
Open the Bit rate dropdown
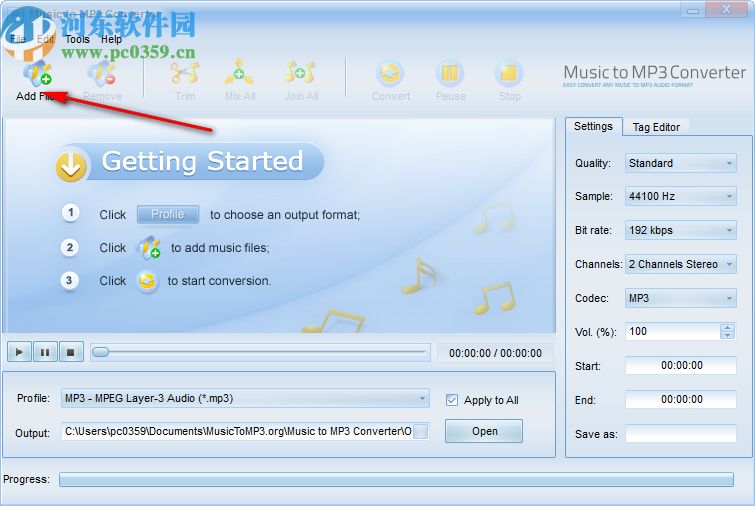pos(680,230)
